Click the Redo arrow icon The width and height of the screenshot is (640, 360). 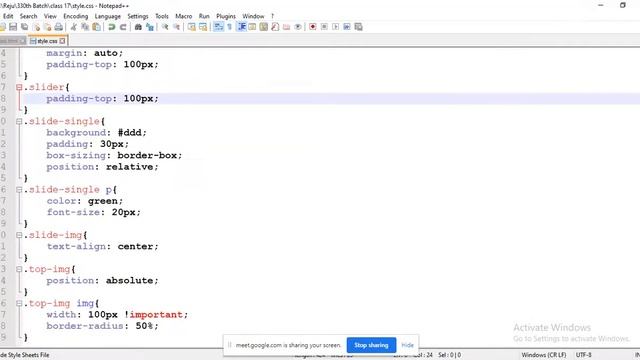point(123,27)
